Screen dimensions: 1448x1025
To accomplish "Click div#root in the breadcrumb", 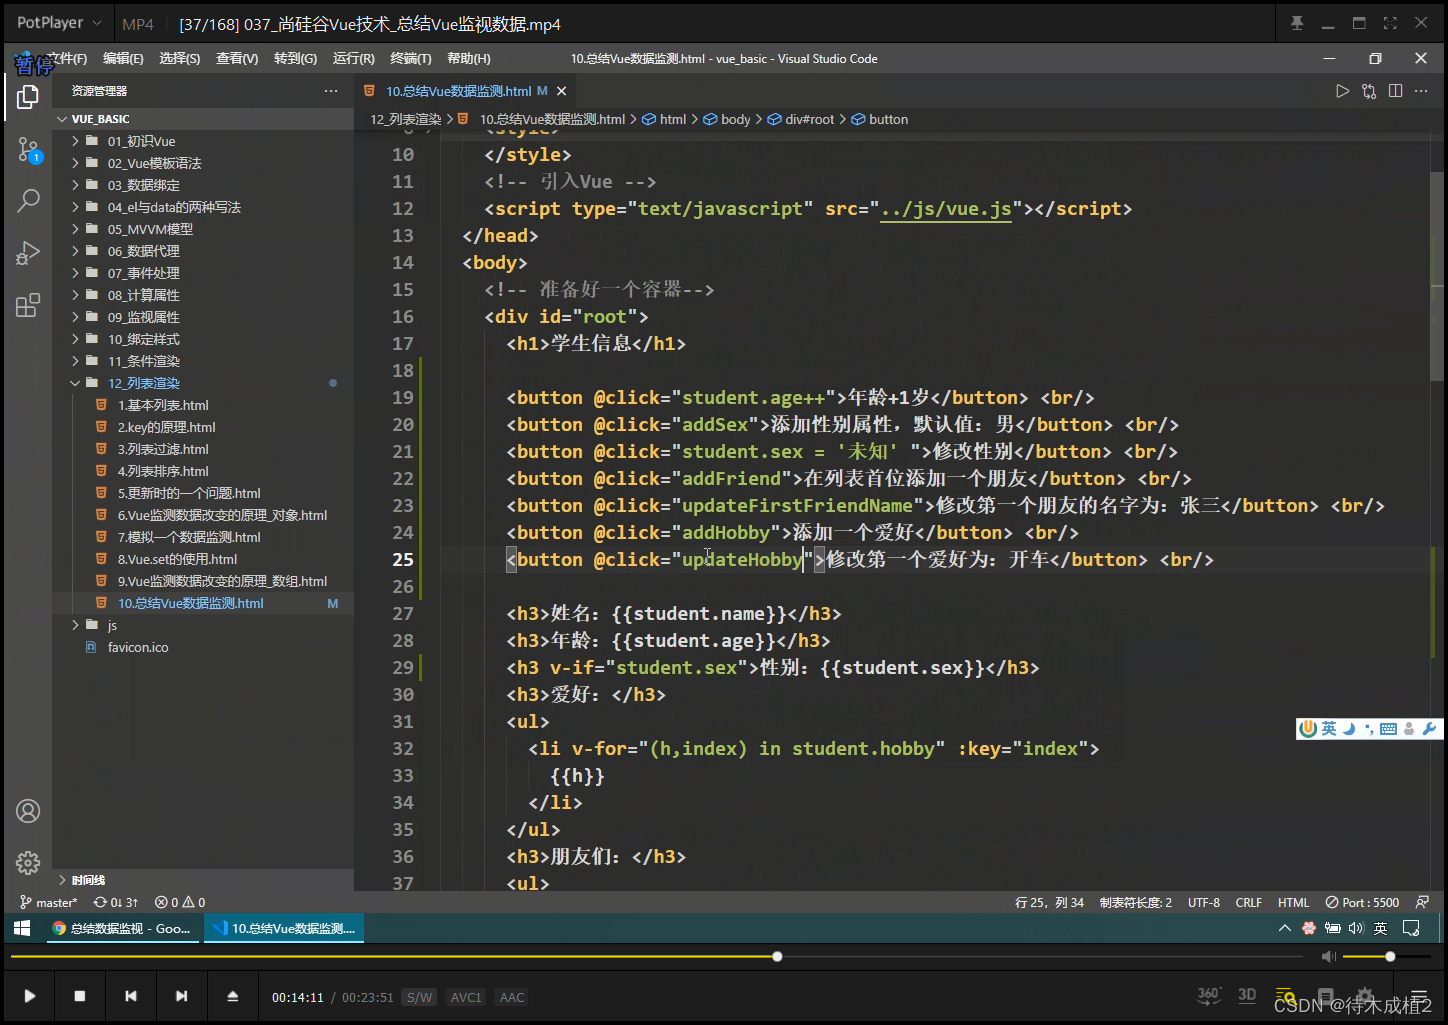I will [x=809, y=119].
